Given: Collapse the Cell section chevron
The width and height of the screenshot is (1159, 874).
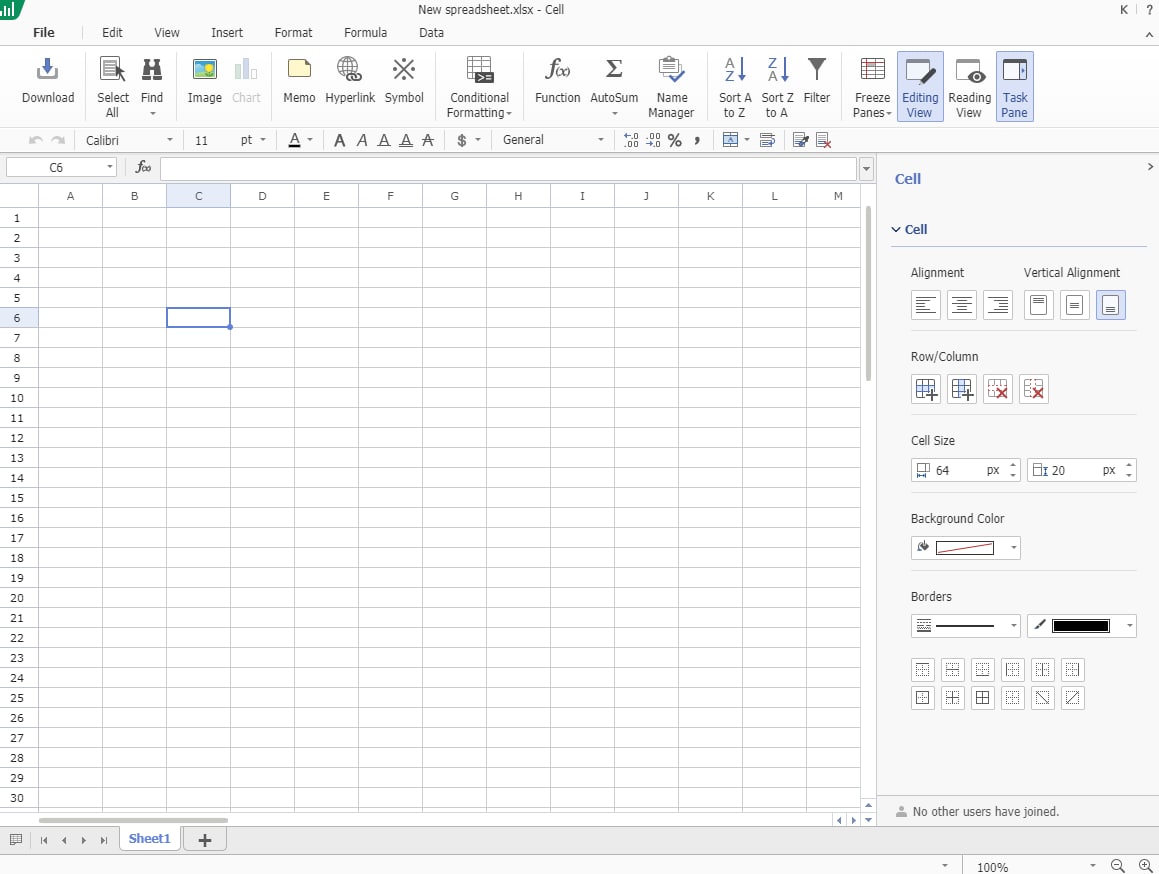Looking at the screenshot, I should pyautogui.click(x=896, y=229).
